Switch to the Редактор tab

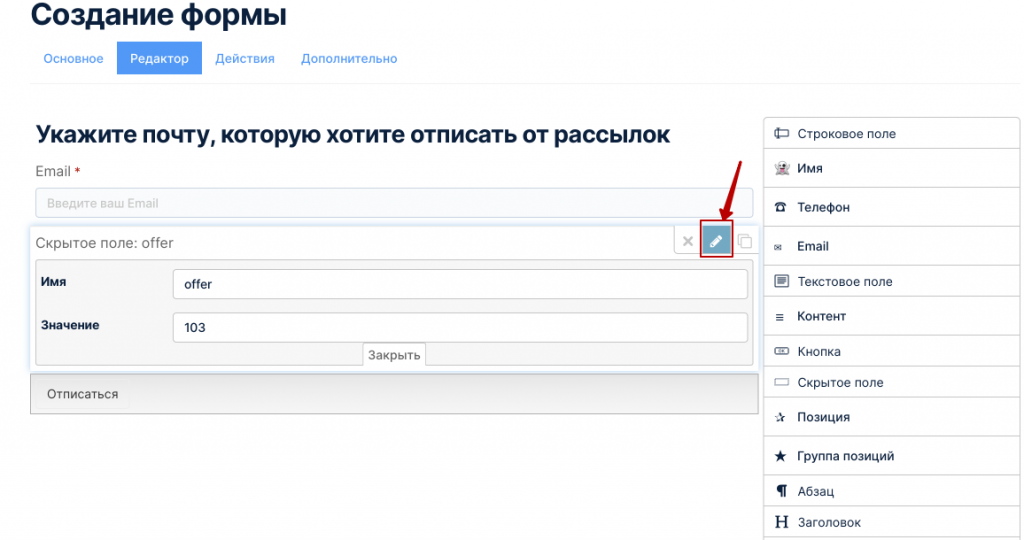click(x=159, y=58)
